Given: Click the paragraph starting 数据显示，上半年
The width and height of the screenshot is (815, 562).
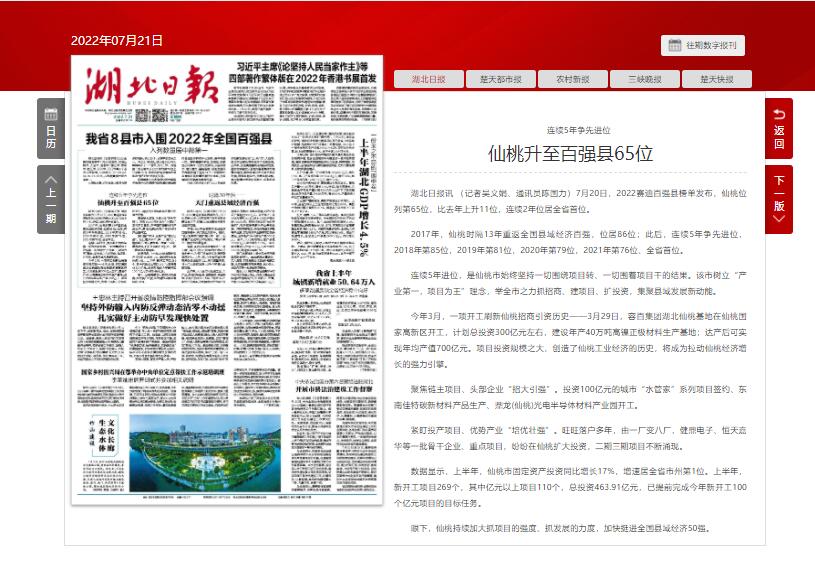Looking at the screenshot, I should click(x=570, y=487).
